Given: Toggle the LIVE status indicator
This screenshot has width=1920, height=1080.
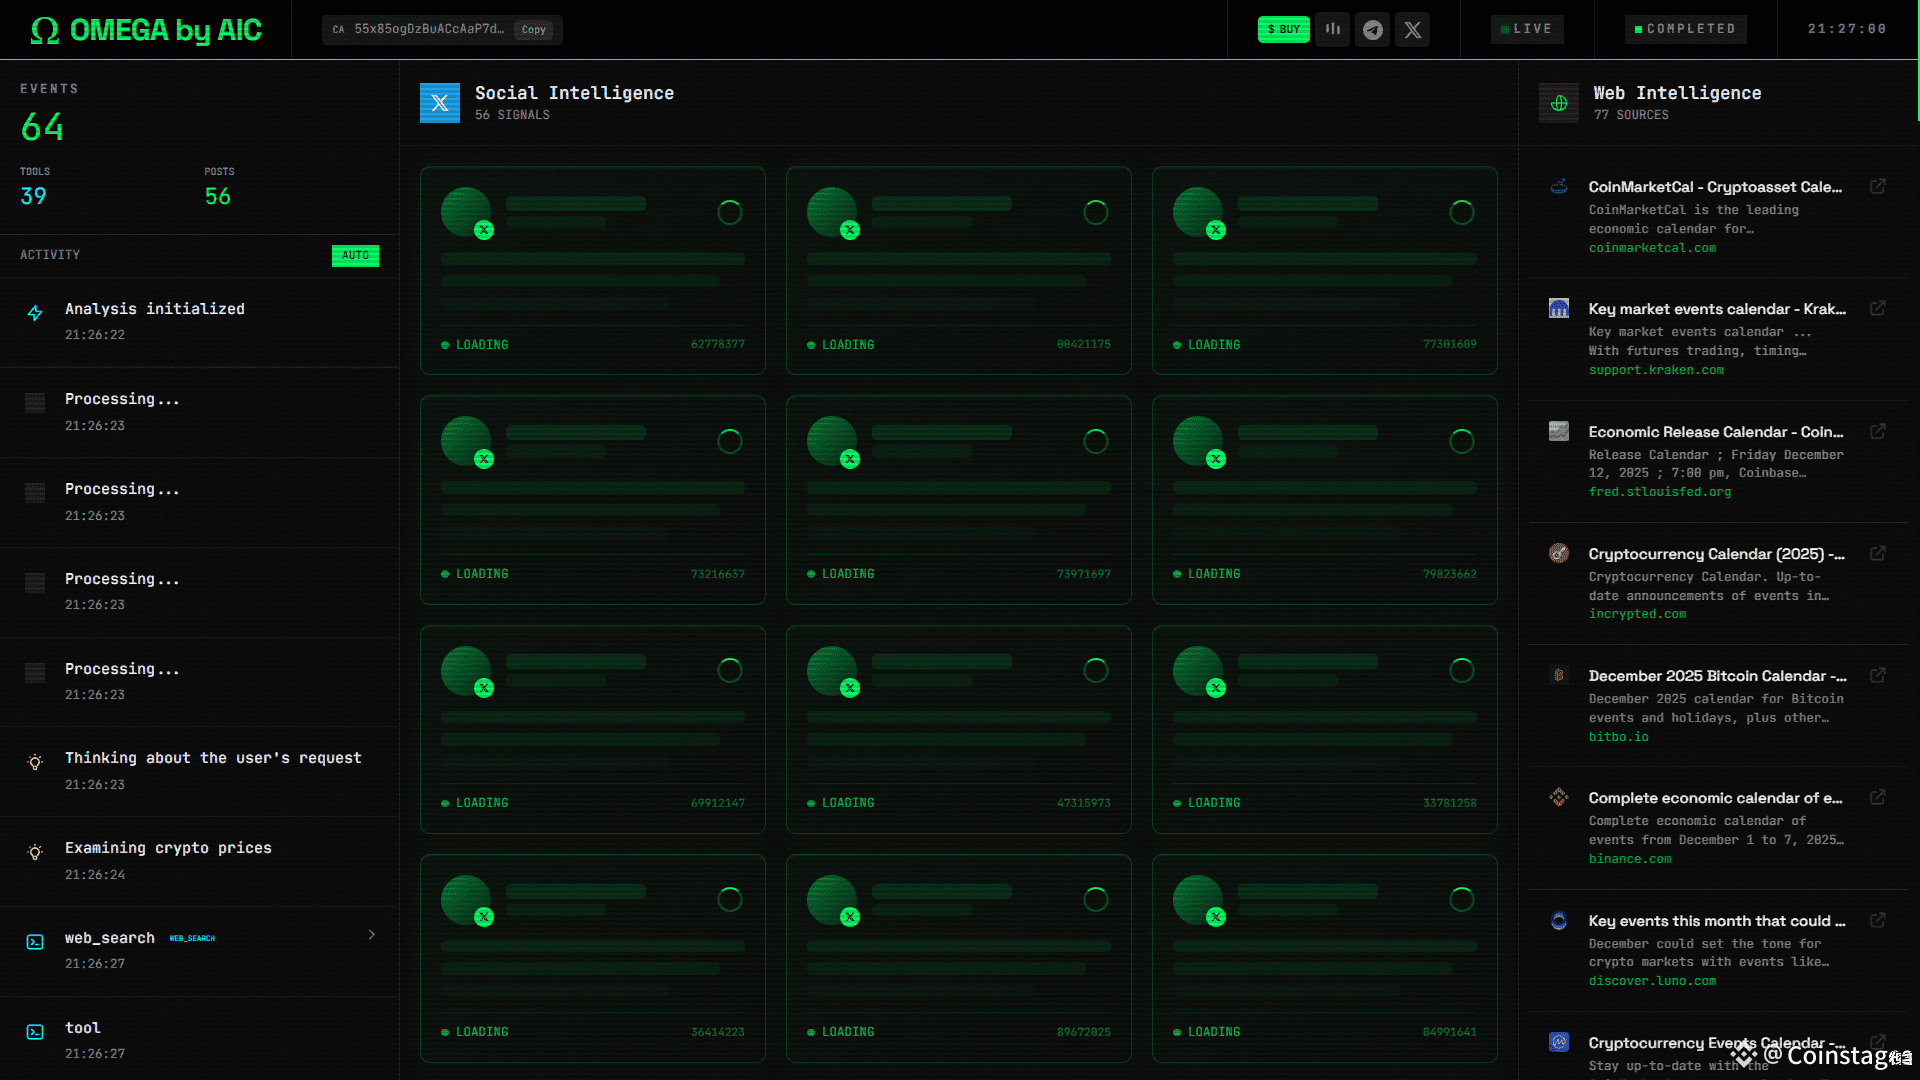Looking at the screenshot, I should [x=1527, y=29].
